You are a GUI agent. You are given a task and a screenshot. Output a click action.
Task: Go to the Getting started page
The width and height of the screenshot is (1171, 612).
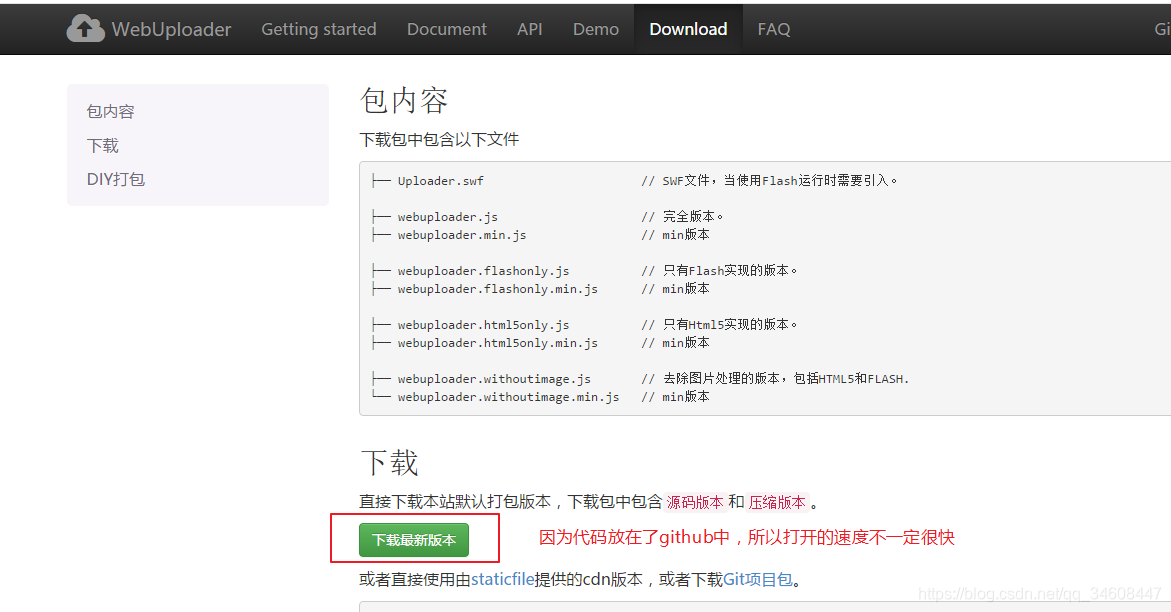[x=319, y=29]
